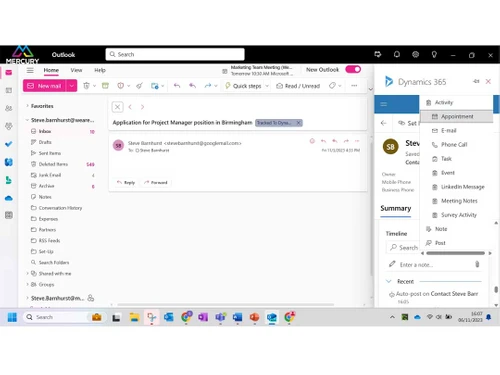Collapse the Steve.barnhurst@weare account
This screenshot has height=375, width=500.
click(x=27, y=120)
